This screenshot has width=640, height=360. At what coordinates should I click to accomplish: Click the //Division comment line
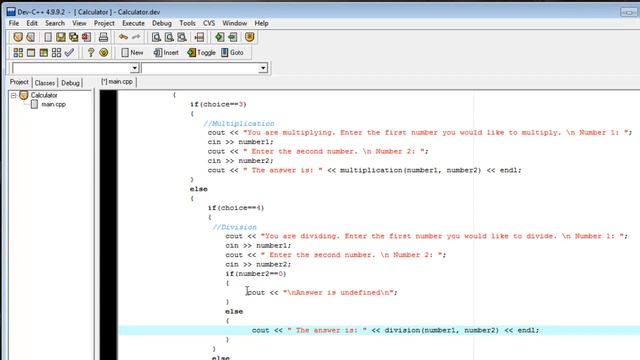tap(234, 227)
